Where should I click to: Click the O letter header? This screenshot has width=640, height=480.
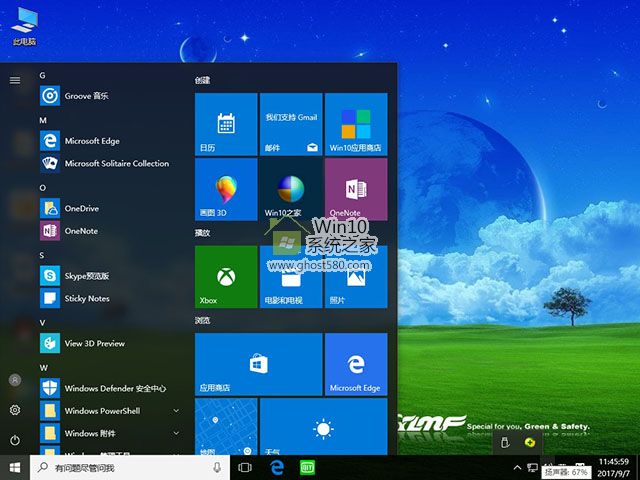point(42,188)
